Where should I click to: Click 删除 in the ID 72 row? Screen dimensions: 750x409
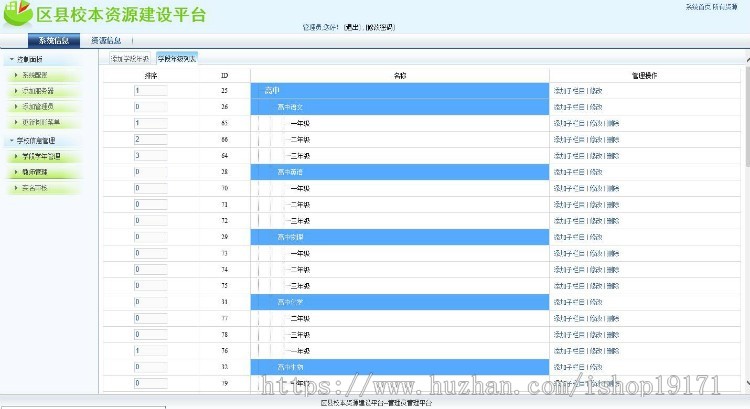614,221
